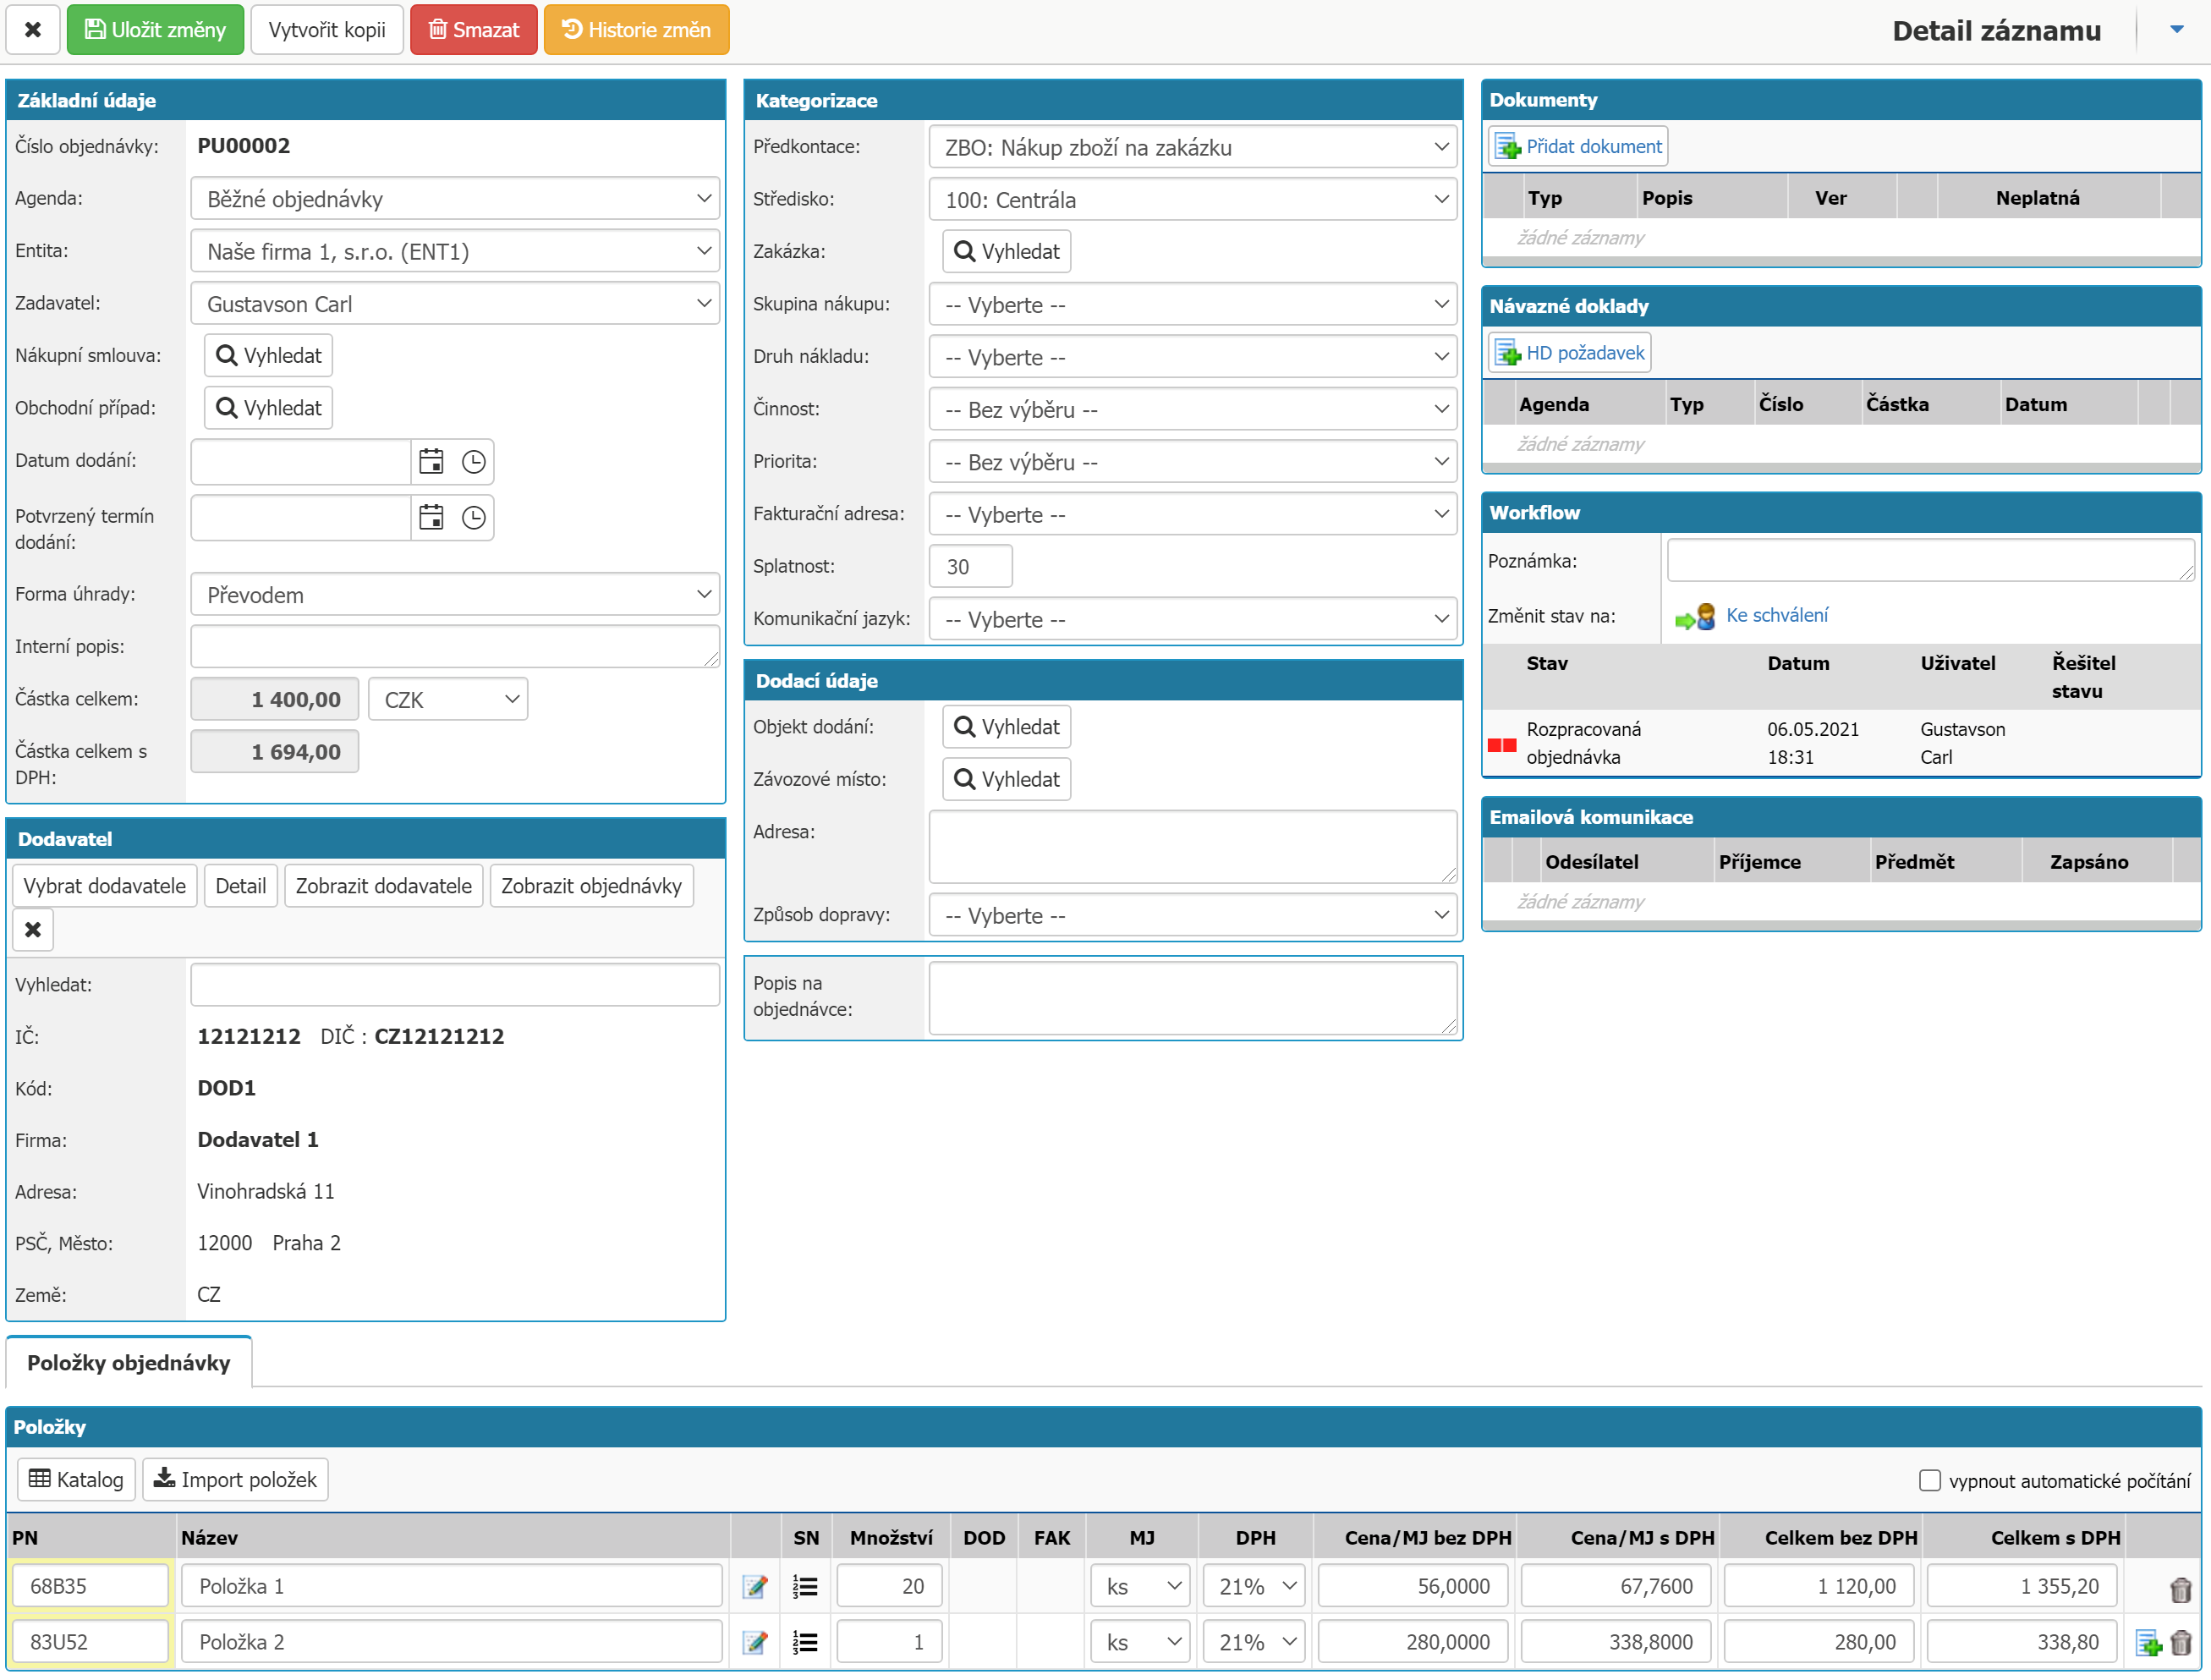Image resolution: width=2211 pixels, height=1680 pixels.
Task: Click Vyhledat for Zakázka
Action: point(1007,251)
